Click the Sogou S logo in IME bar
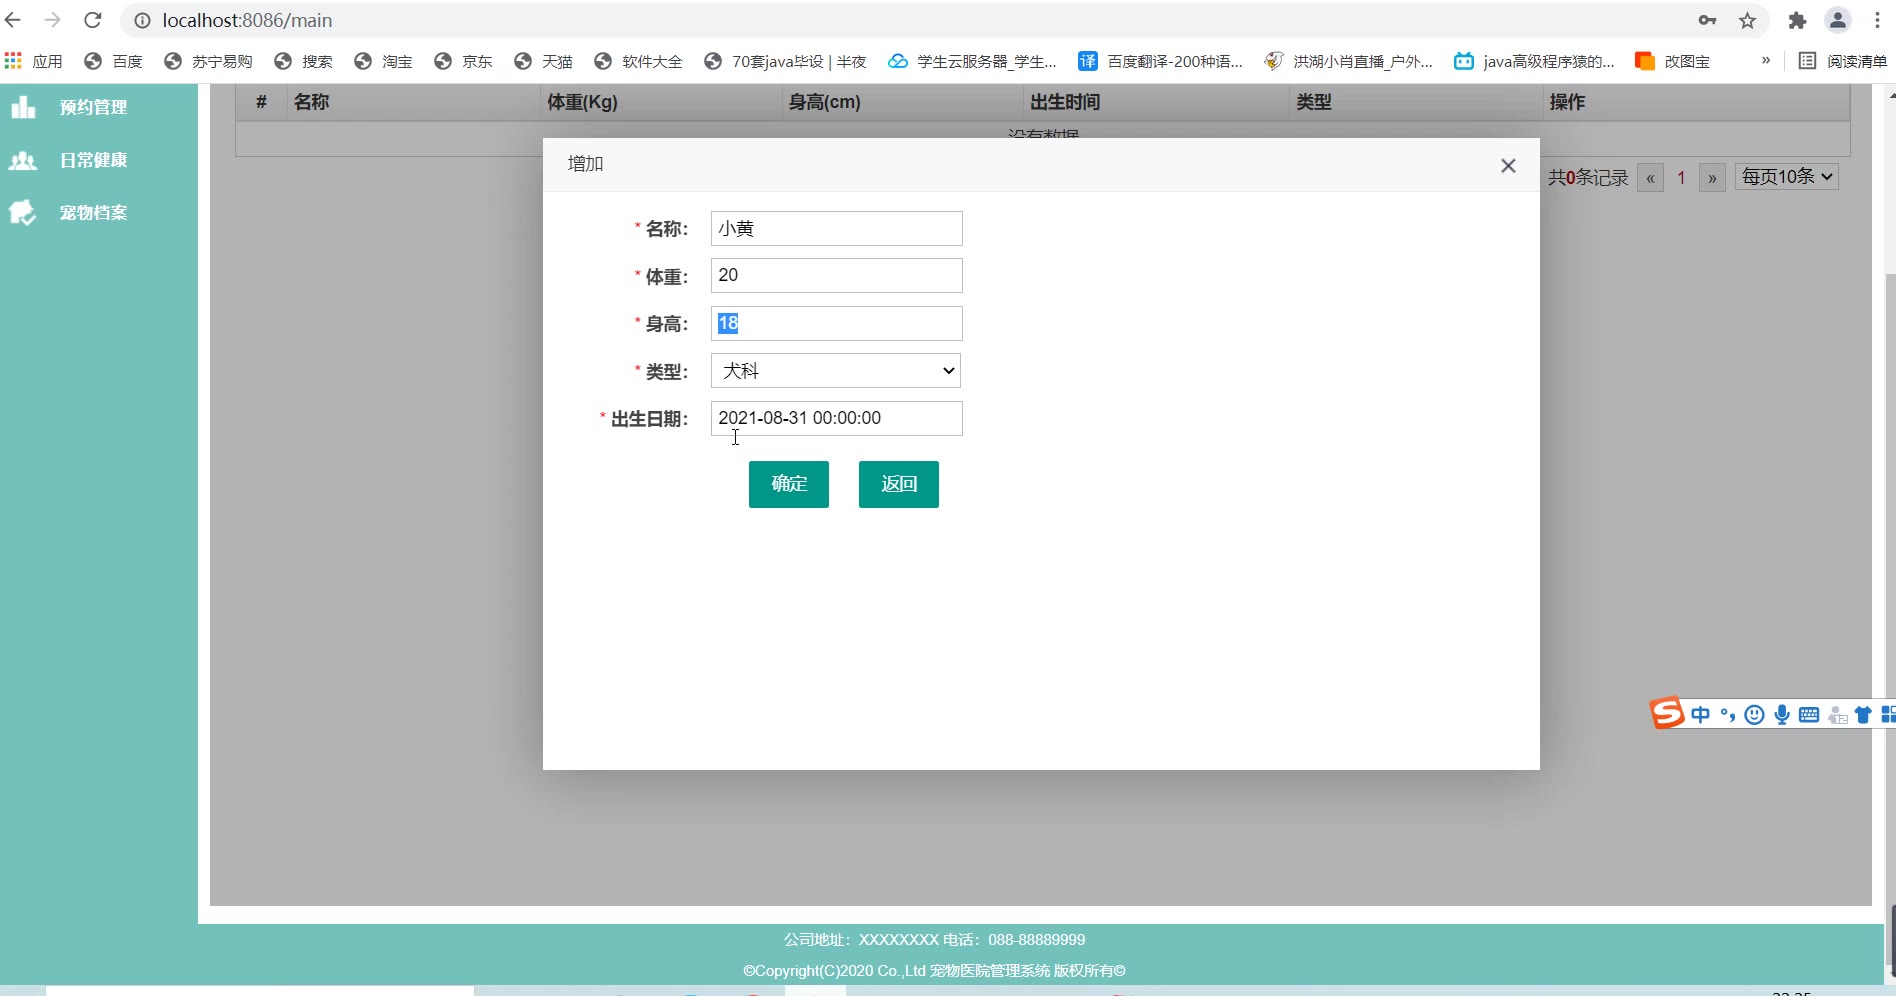This screenshot has width=1896, height=996. (1667, 713)
